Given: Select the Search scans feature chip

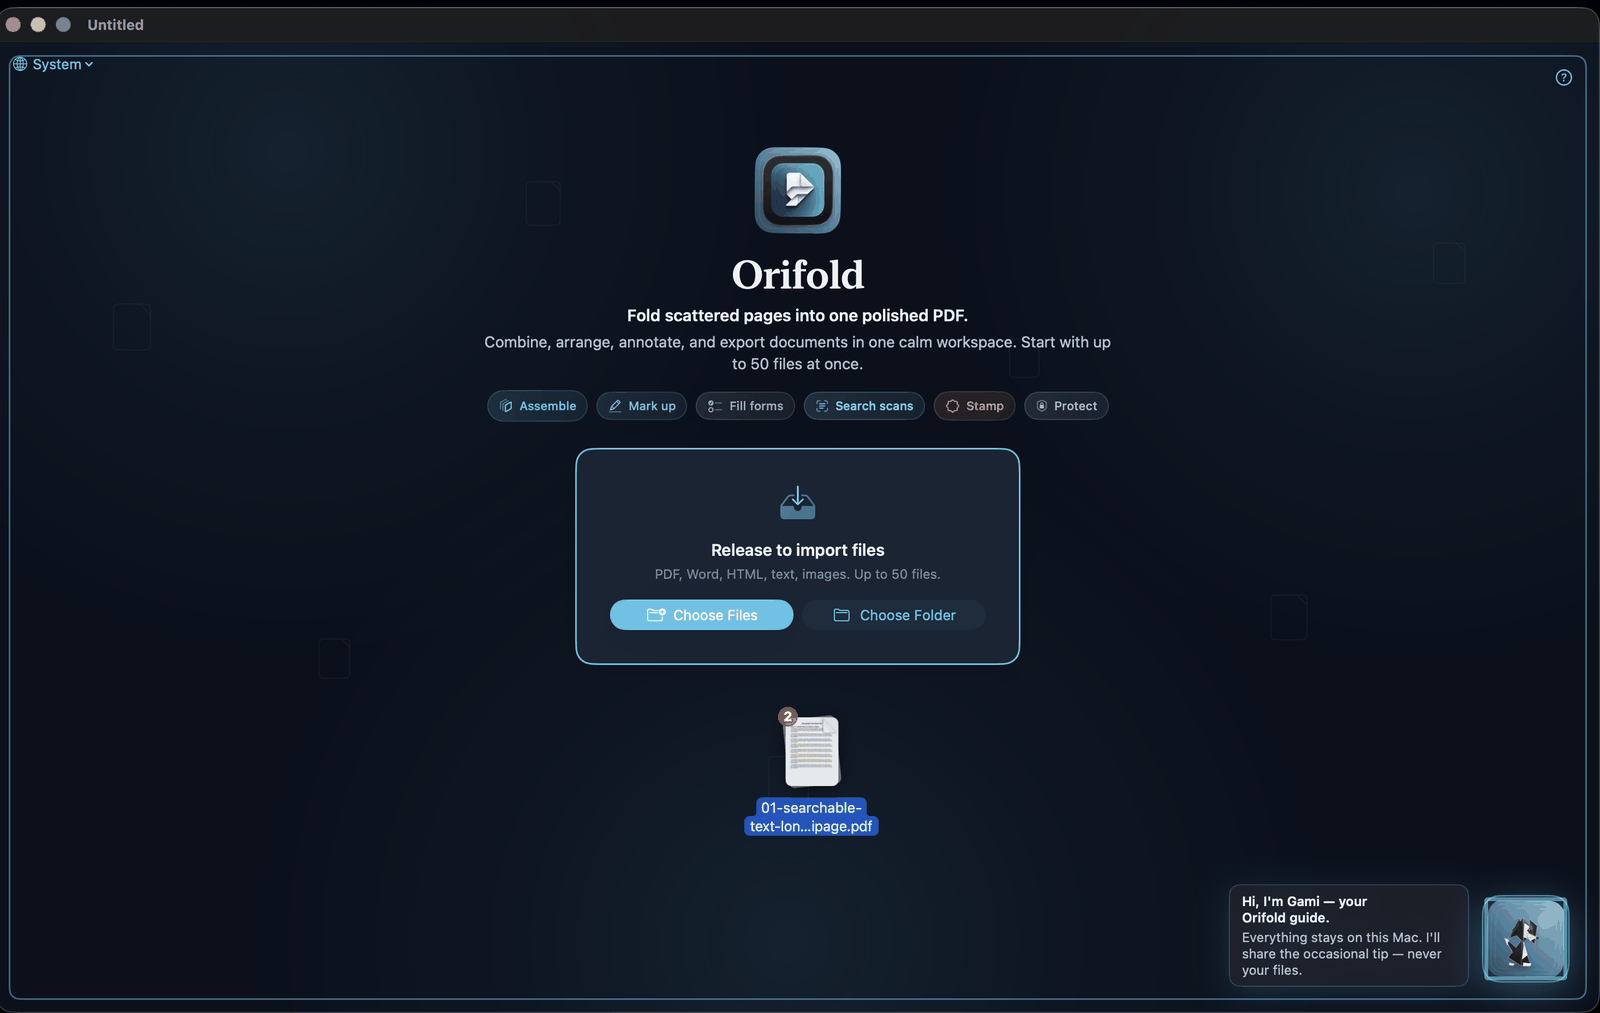Looking at the screenshot, I should 864,406.
